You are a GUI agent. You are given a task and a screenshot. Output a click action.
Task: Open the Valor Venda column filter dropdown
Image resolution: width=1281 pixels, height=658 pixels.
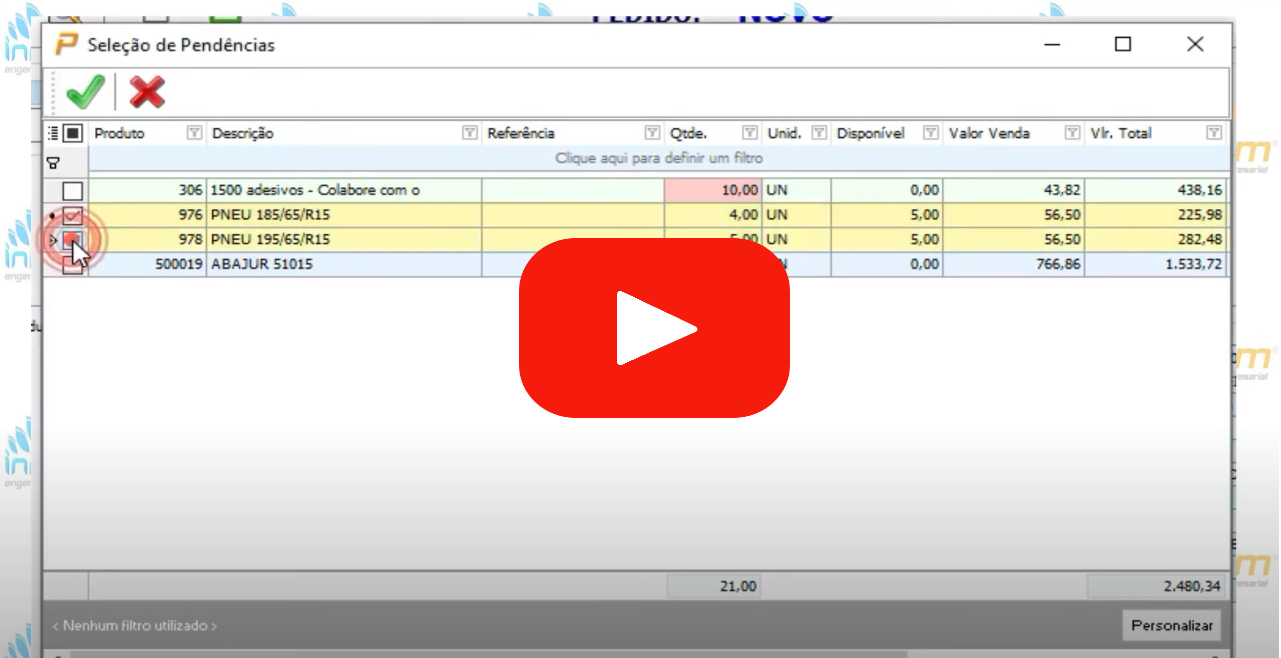click(x=1073, y=133)
